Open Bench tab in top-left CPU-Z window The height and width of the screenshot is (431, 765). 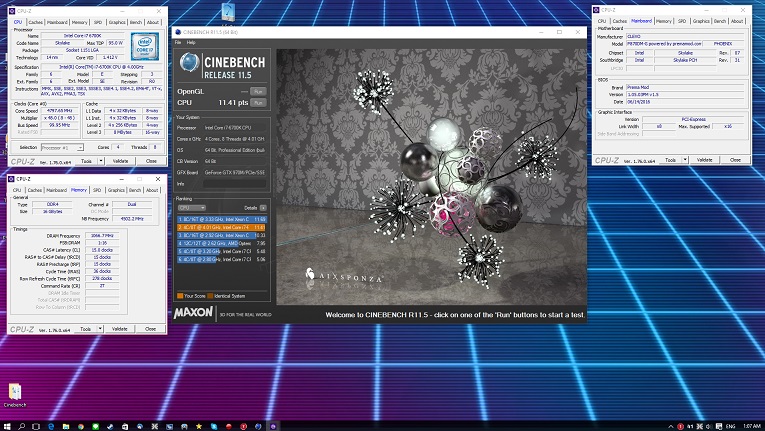pos(136,22)
